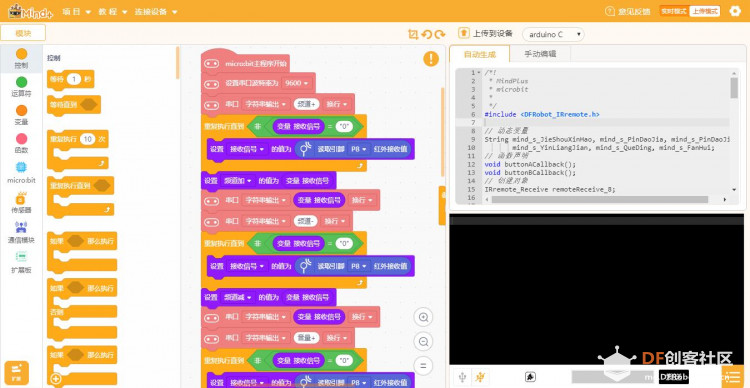Viewport: 750px width, 388px height.
Task: Click the 意见反馈 feedback link
Action: (x=634, y=11)
